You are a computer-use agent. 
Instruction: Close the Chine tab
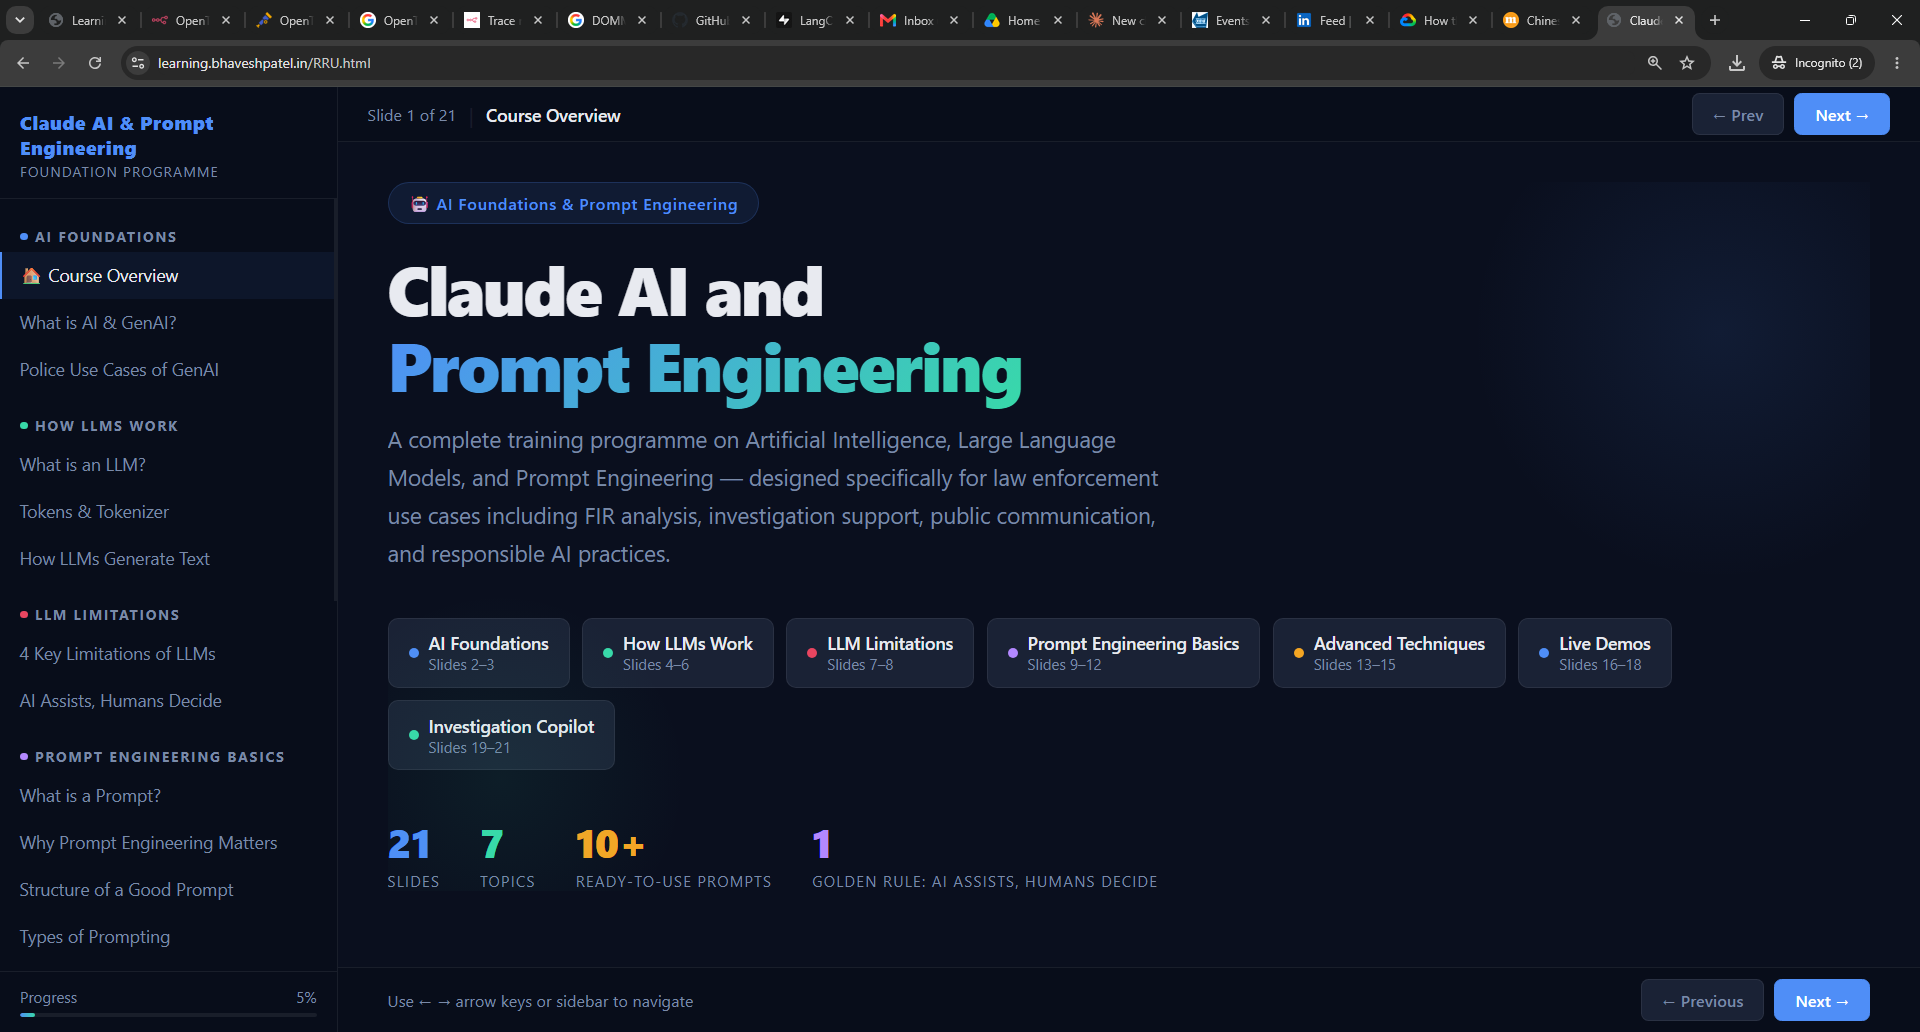click(1576, 20)
